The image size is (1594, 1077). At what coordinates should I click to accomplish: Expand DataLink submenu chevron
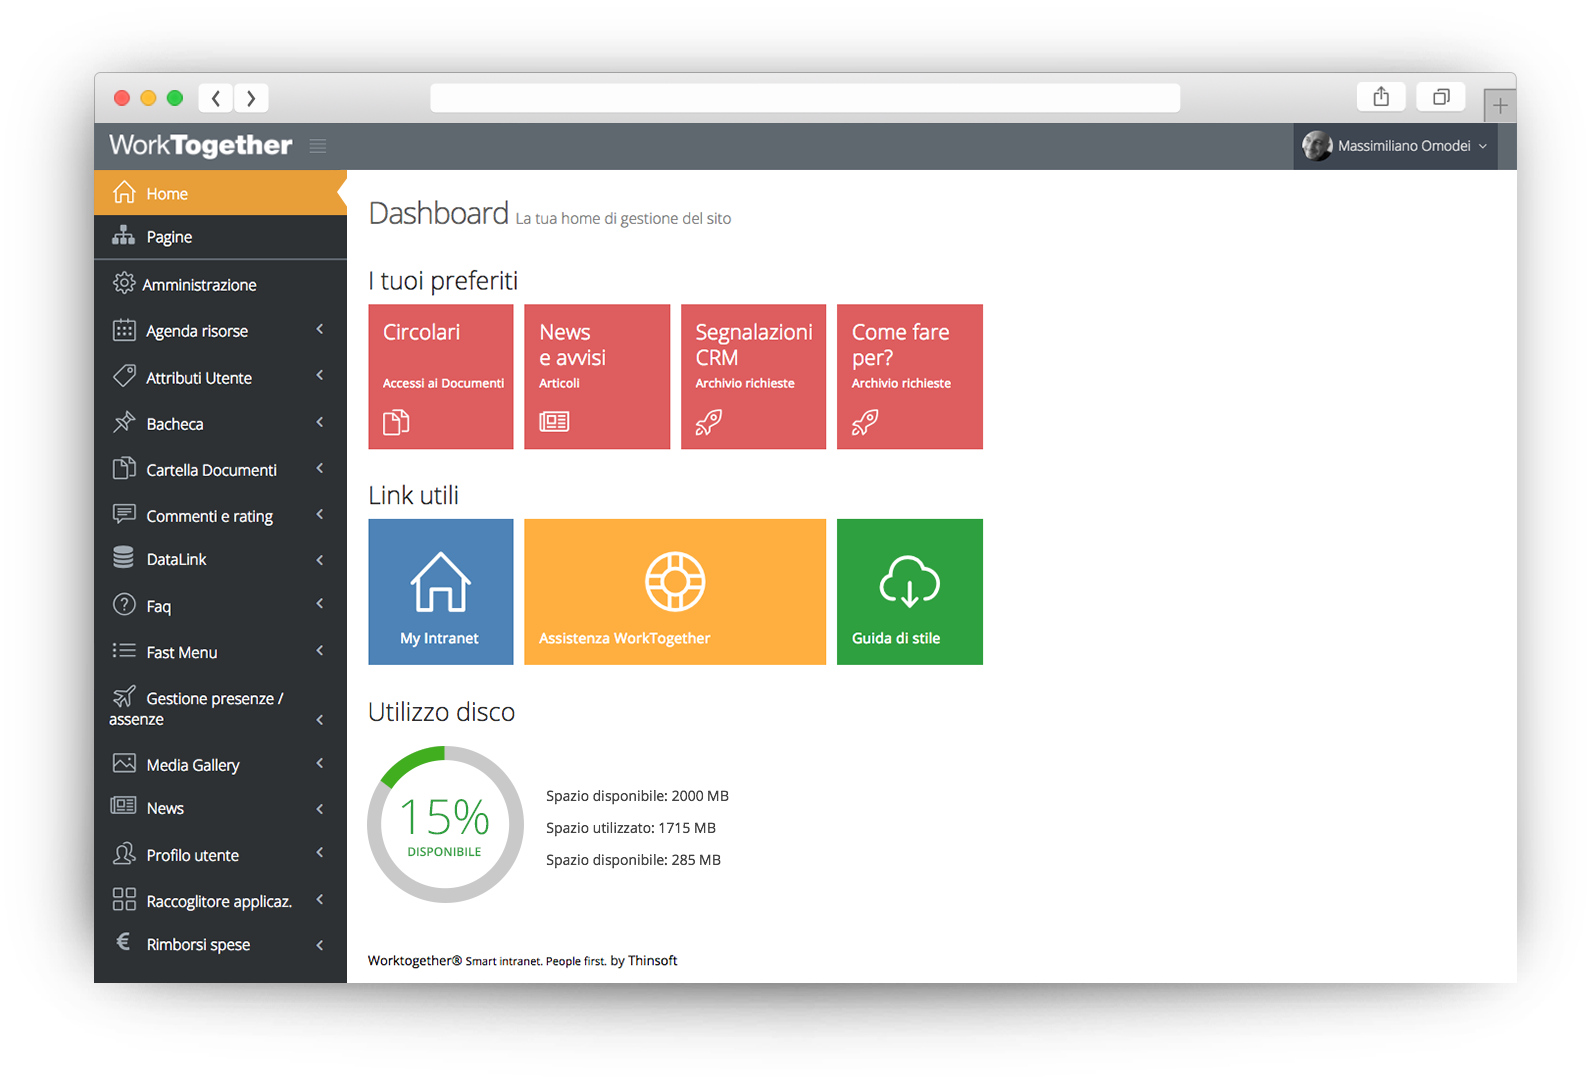pos(320,560)
